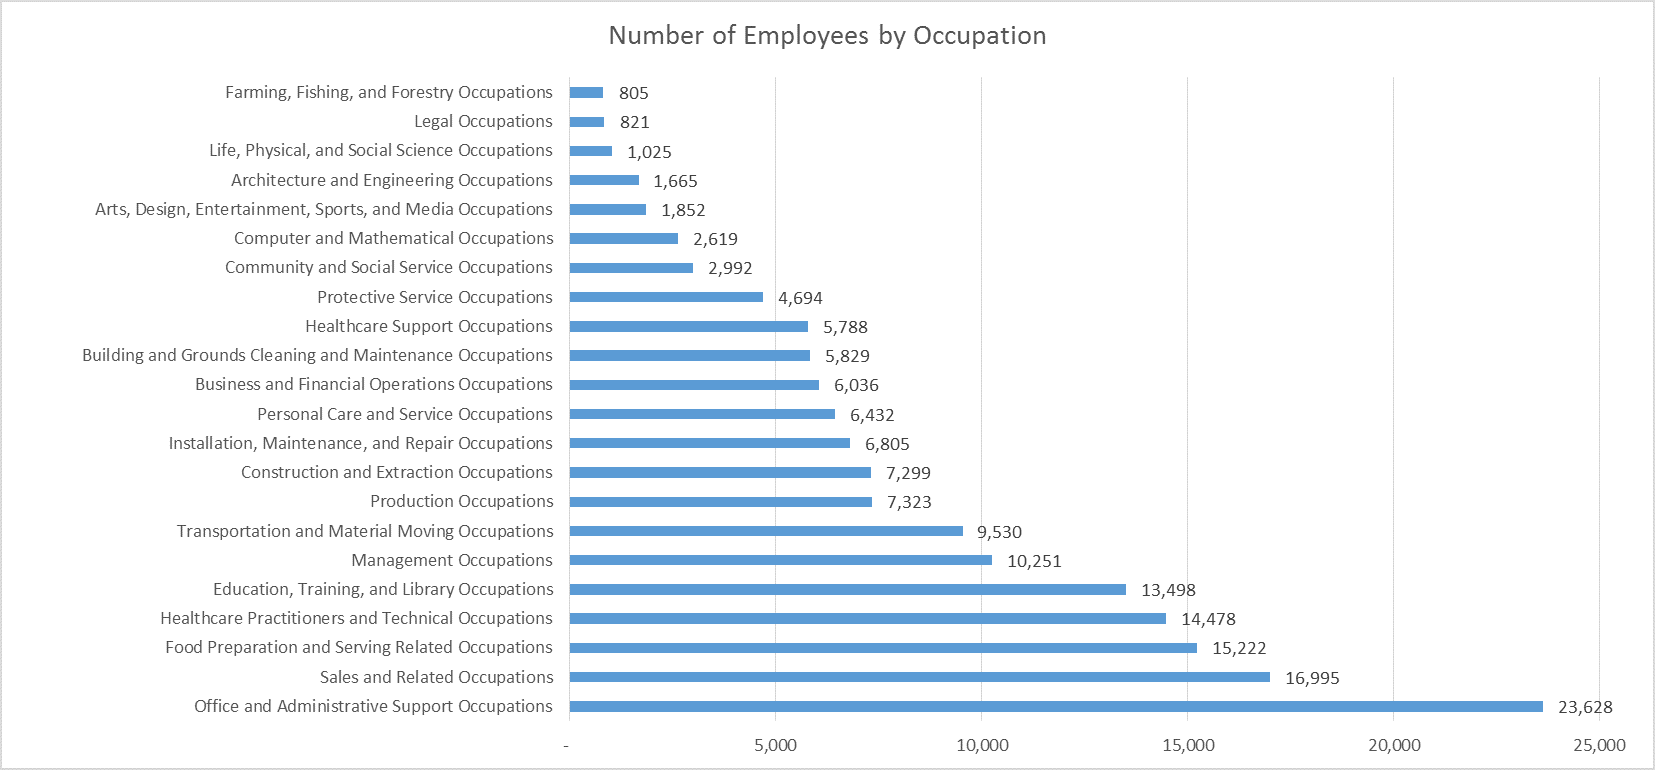The width and height of the screenshot is (1655, 770).
Task: Select the Sales and Related Occupations label
Action: point(436,677)
